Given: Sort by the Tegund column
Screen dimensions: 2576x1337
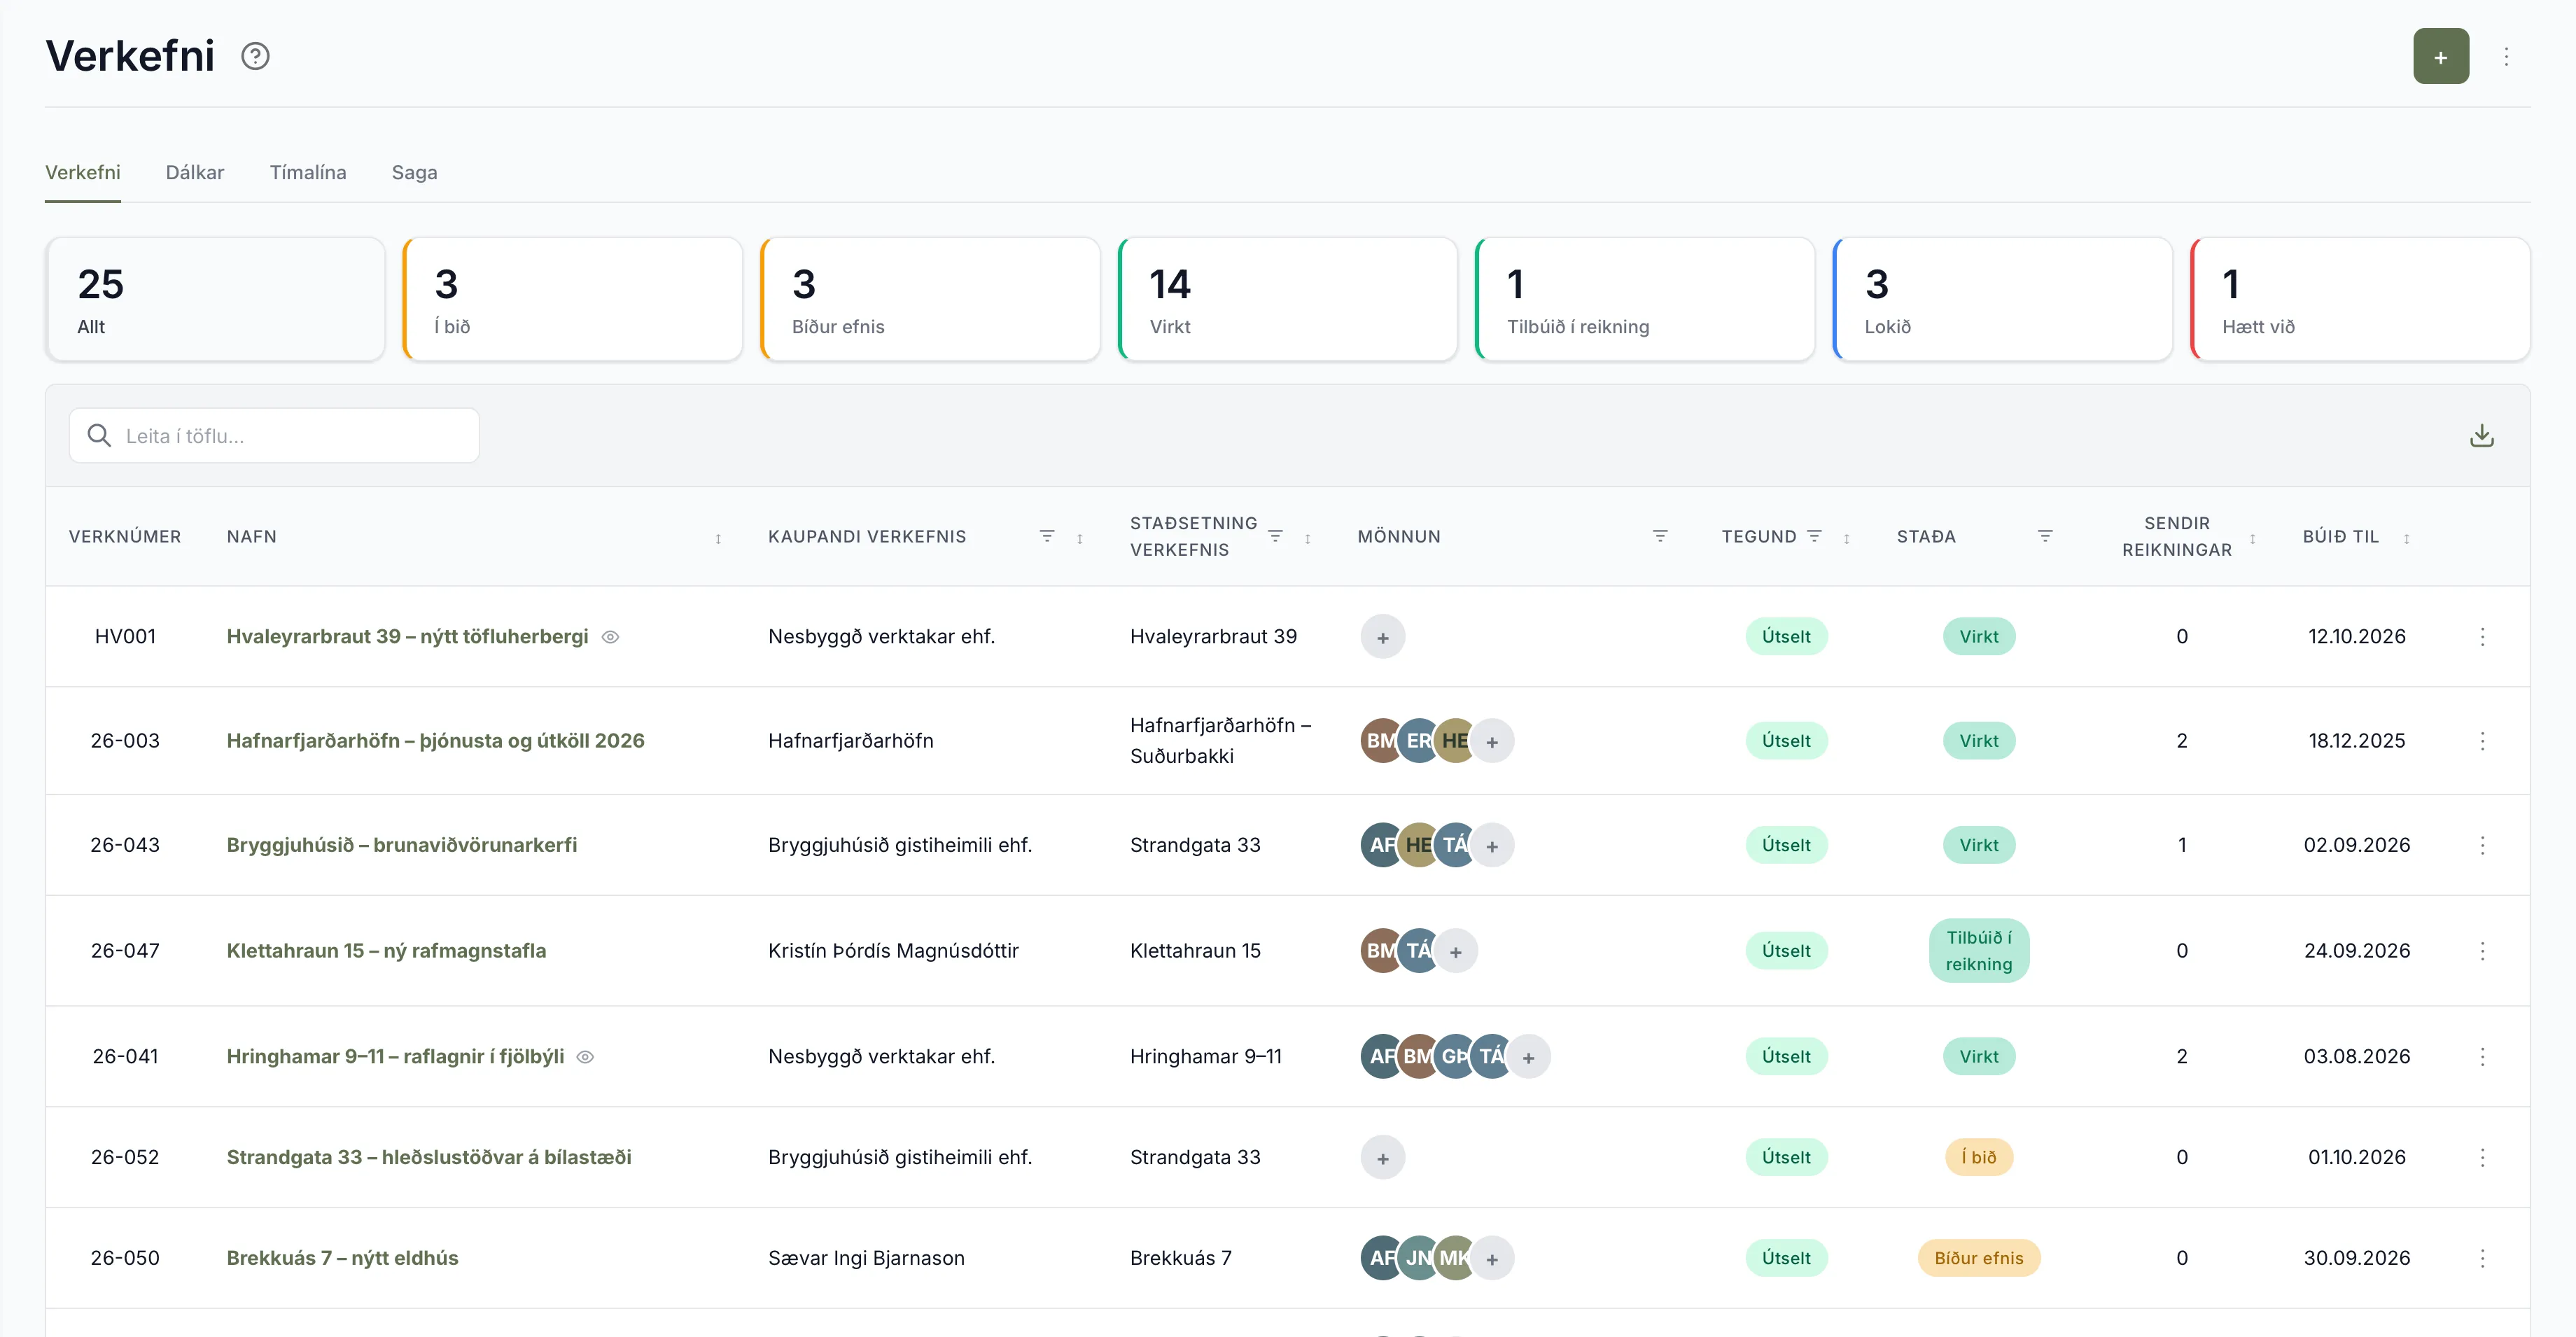Looking at the screenshot, I should (x=1846, y=538).
